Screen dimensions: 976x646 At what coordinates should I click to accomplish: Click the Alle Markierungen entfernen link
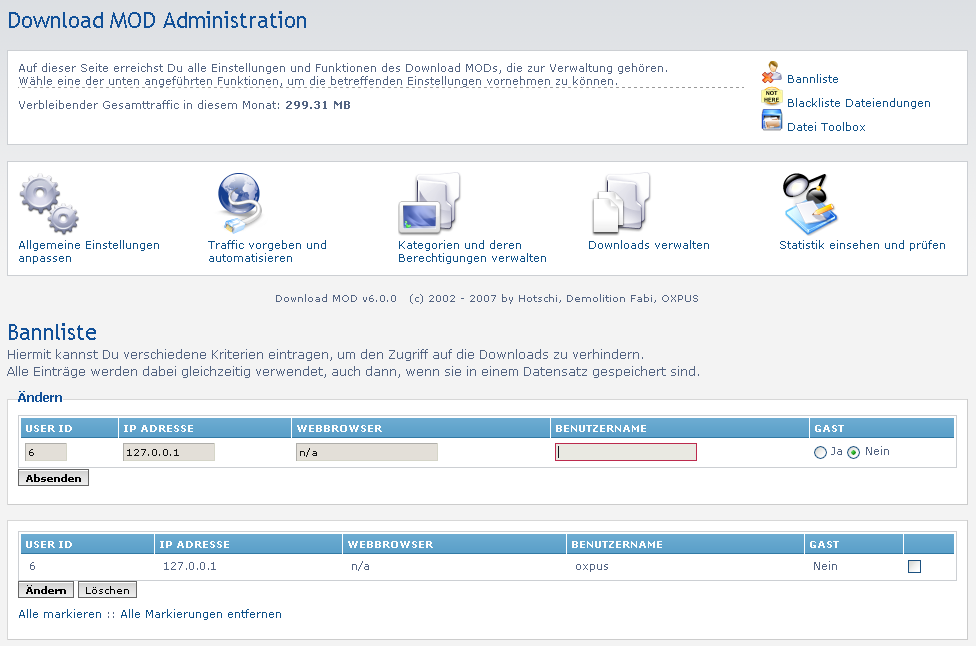coord(201,614)
